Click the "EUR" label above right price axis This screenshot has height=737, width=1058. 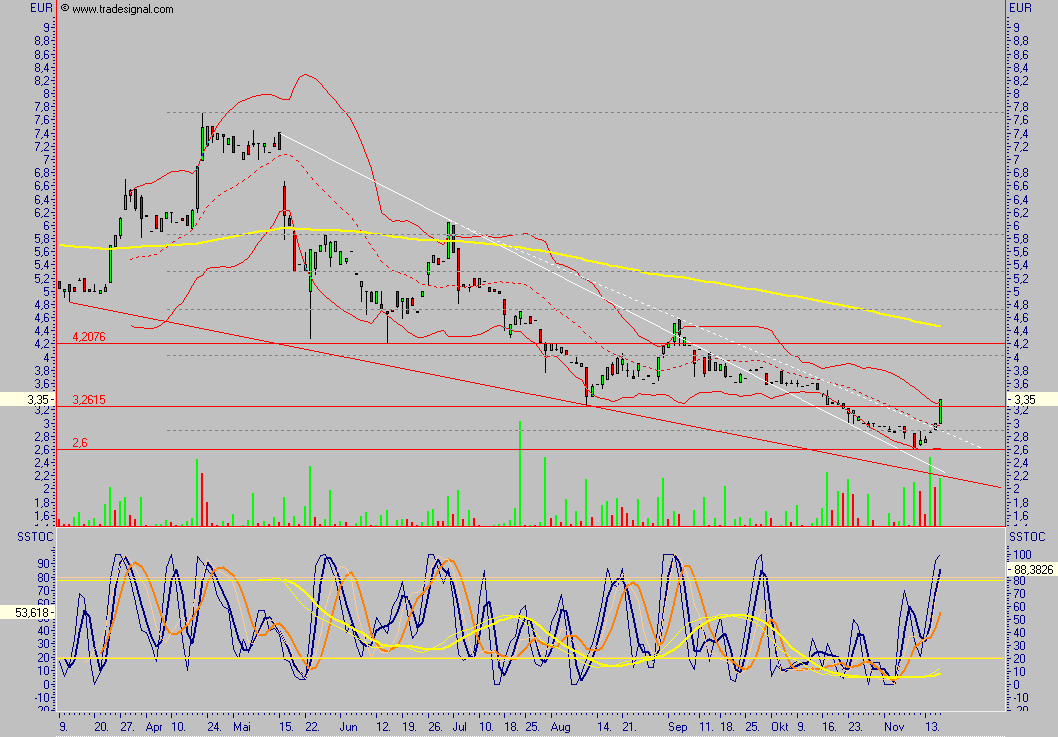[1020, 8]
